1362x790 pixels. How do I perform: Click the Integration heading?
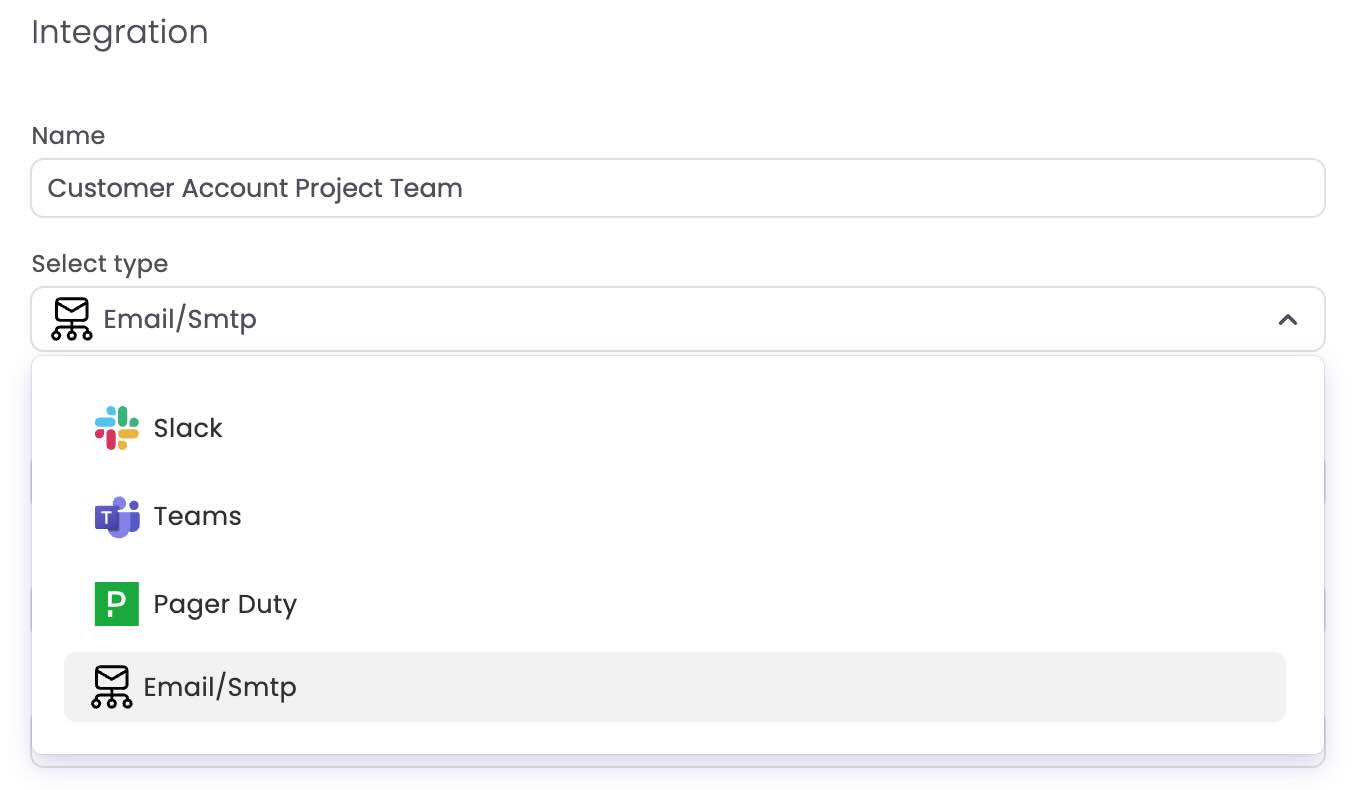(120, 32)
